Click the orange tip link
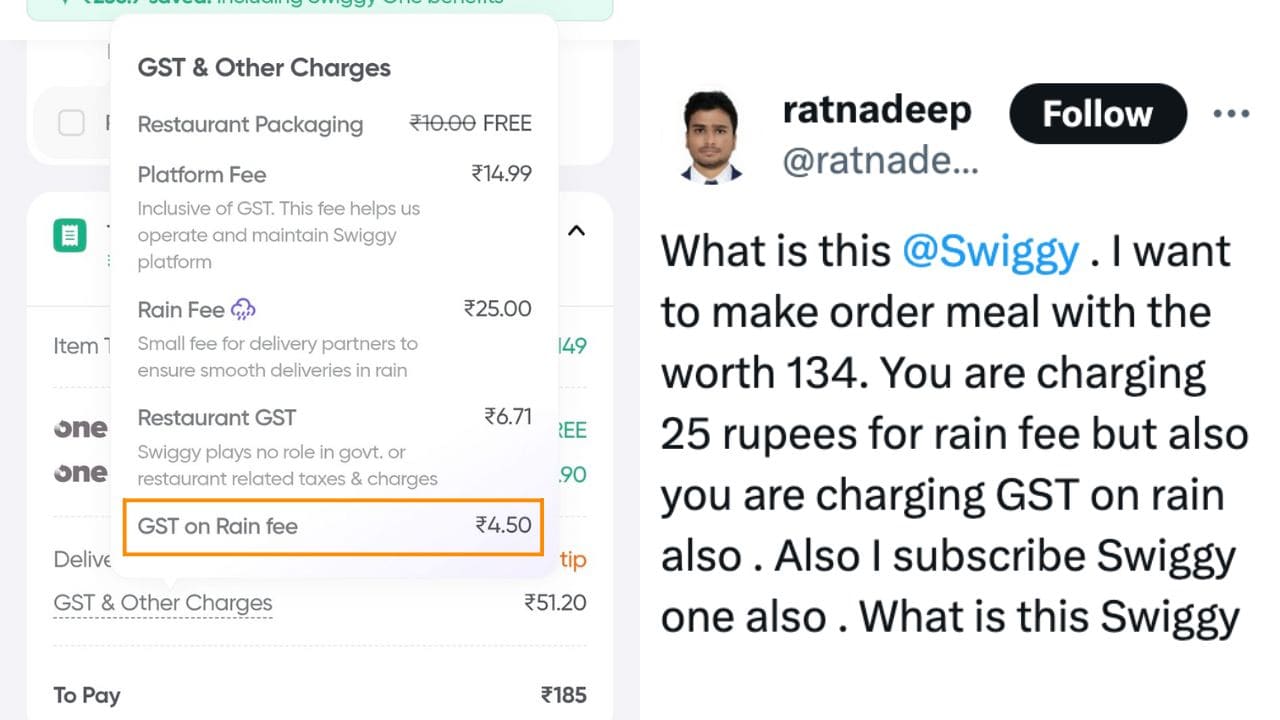Viewport: 1280px width, 720px height. (573, 560)
